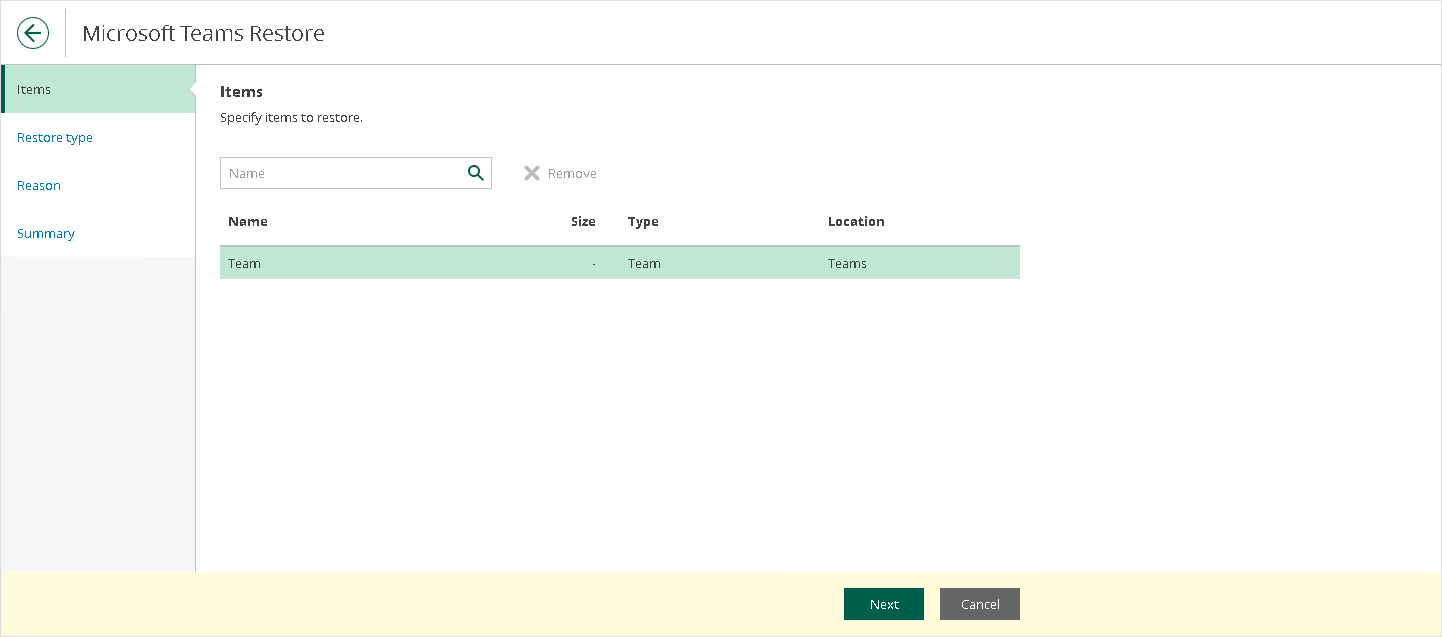Click the Remove X icon
The width and height of the screenshot is (1442, 637).
(x=532, y=173)
